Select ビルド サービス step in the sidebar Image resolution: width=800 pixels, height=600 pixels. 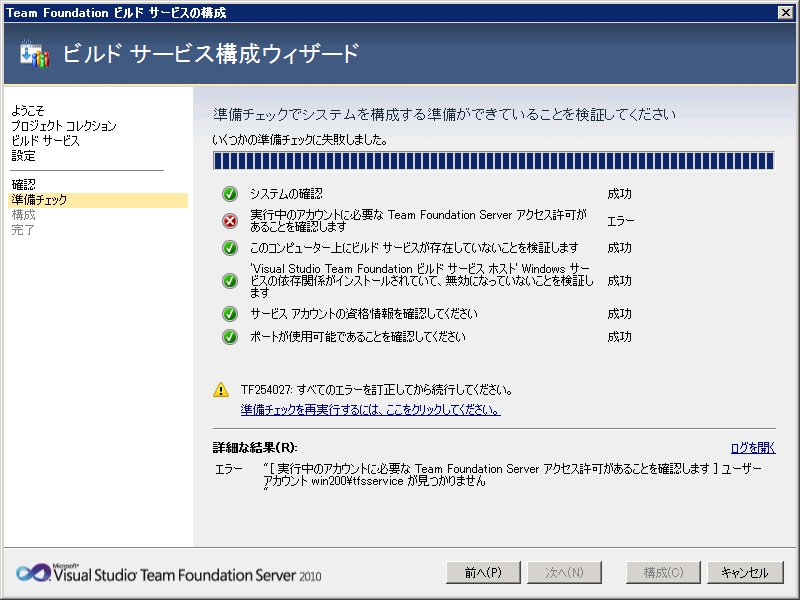tap(45, 141)
